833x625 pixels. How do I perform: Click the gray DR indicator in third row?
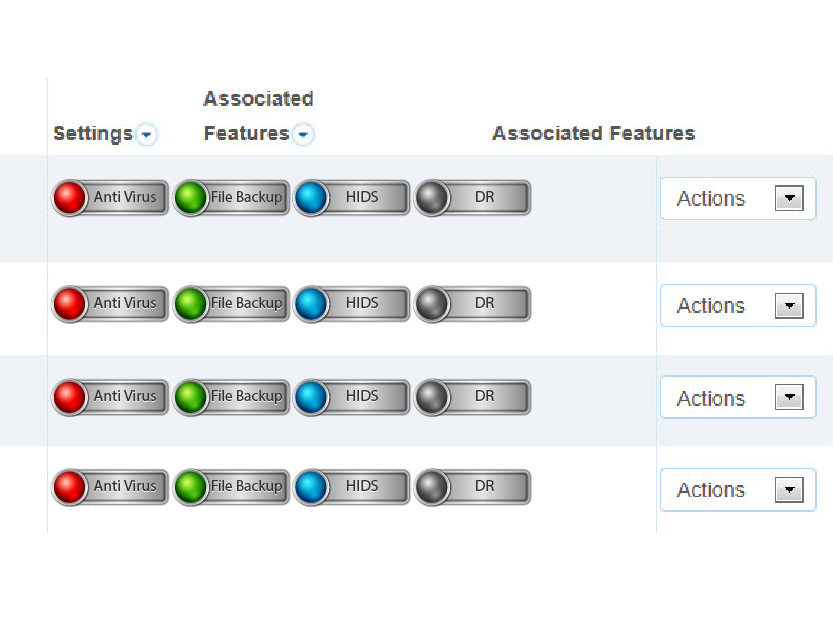pos(432,397)
